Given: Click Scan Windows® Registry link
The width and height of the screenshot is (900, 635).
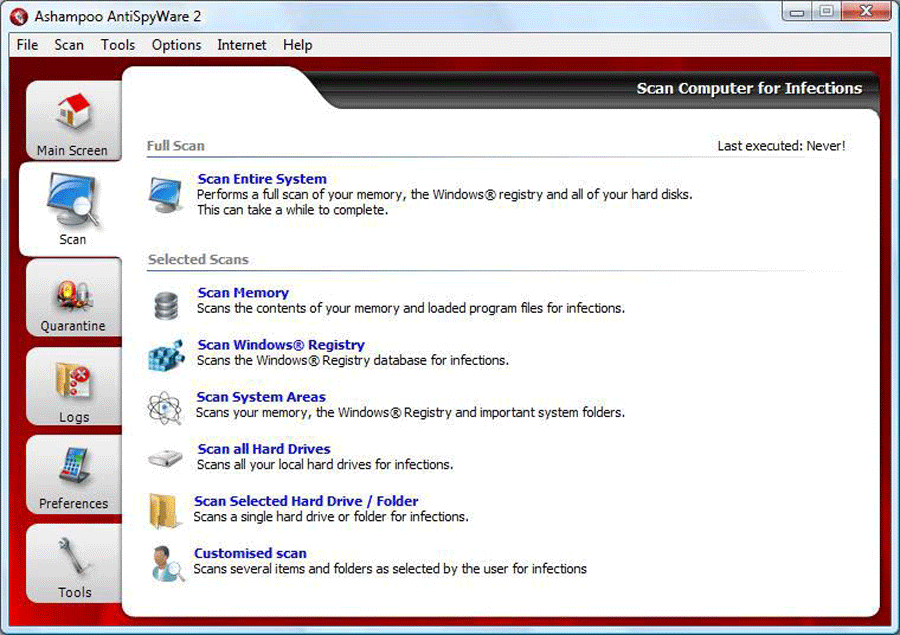Looking at the screenshot, I should (x=281, y=345).
